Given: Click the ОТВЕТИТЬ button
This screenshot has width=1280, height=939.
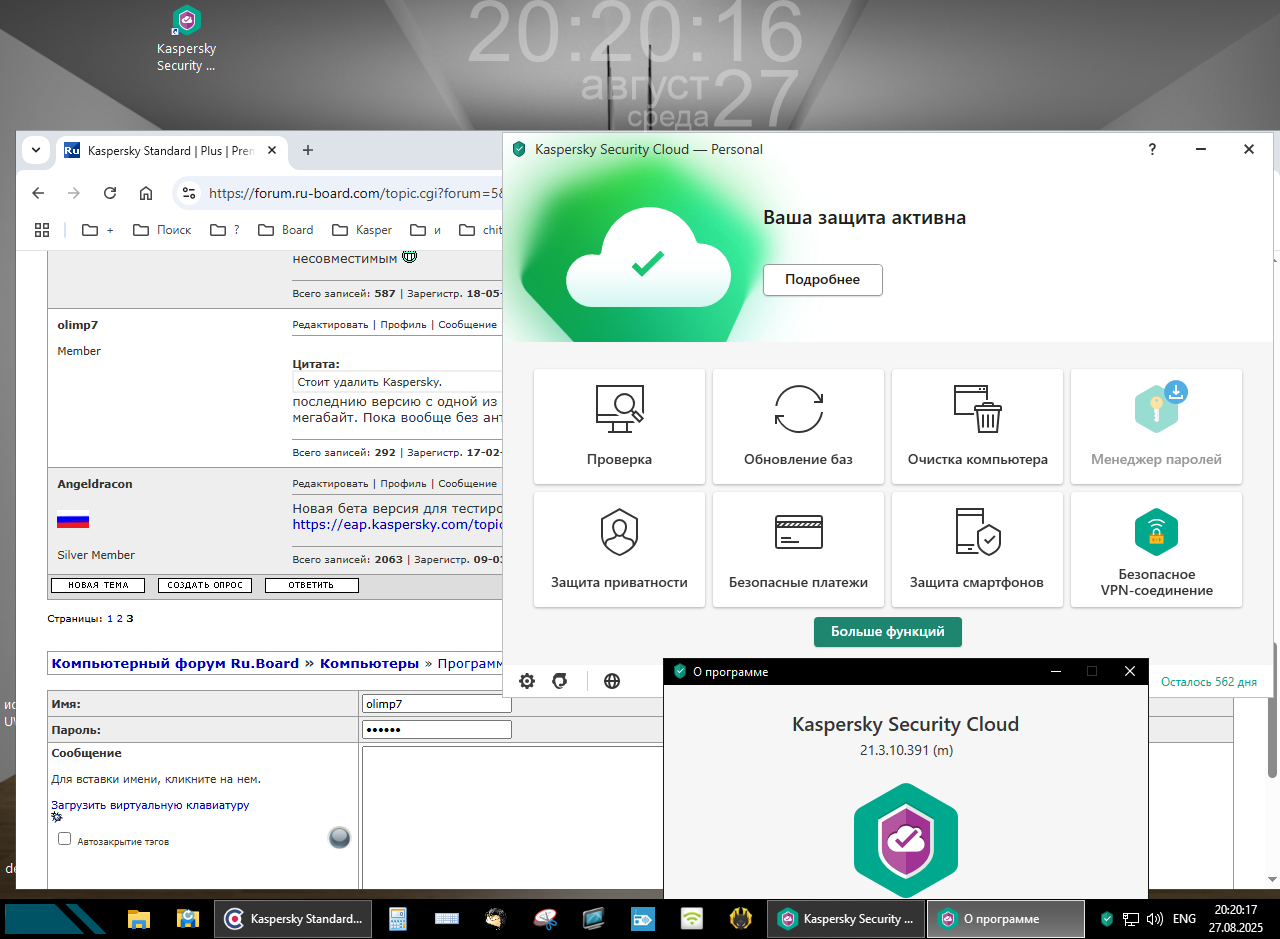Looking at the screenshot, I should click(312, 585).
